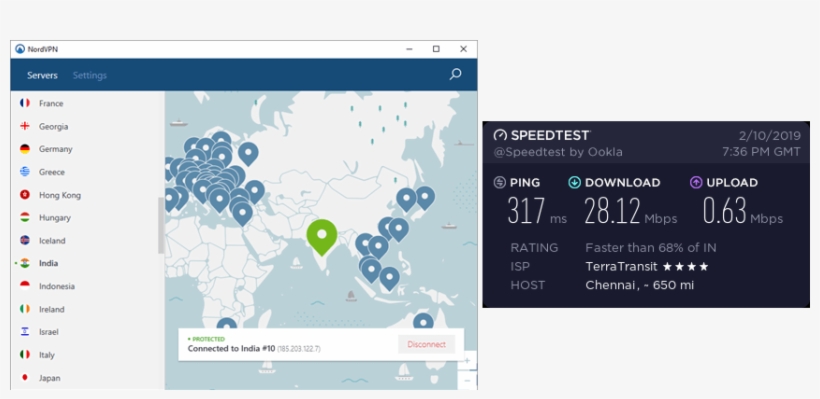Click the TerraTransit ISP name
The image size is (820, 399).
point(621,267)
